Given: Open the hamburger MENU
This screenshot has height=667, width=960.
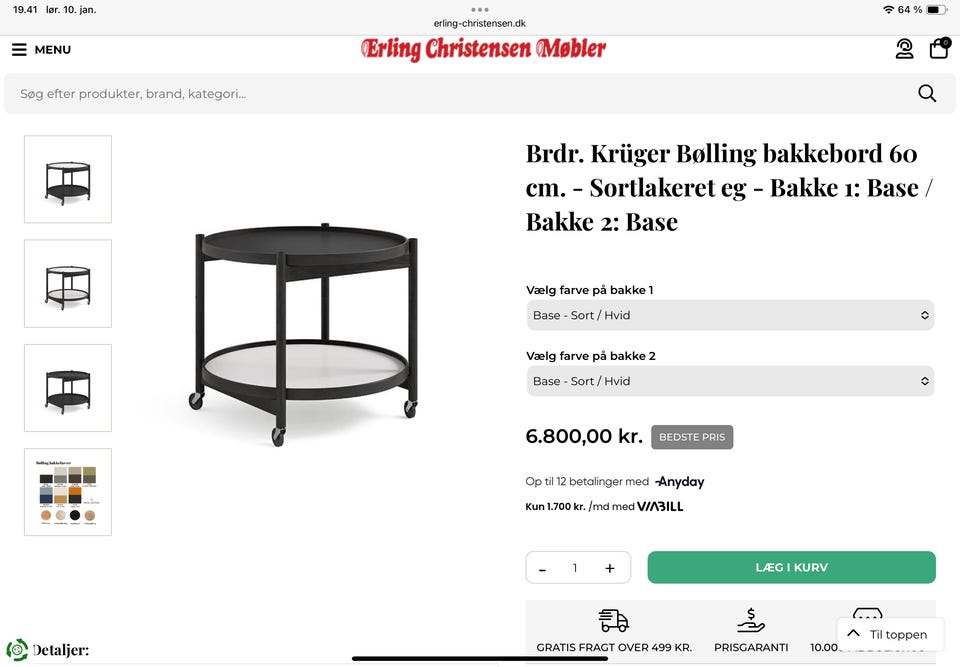Looking at the screenshot, I should 41,50.
